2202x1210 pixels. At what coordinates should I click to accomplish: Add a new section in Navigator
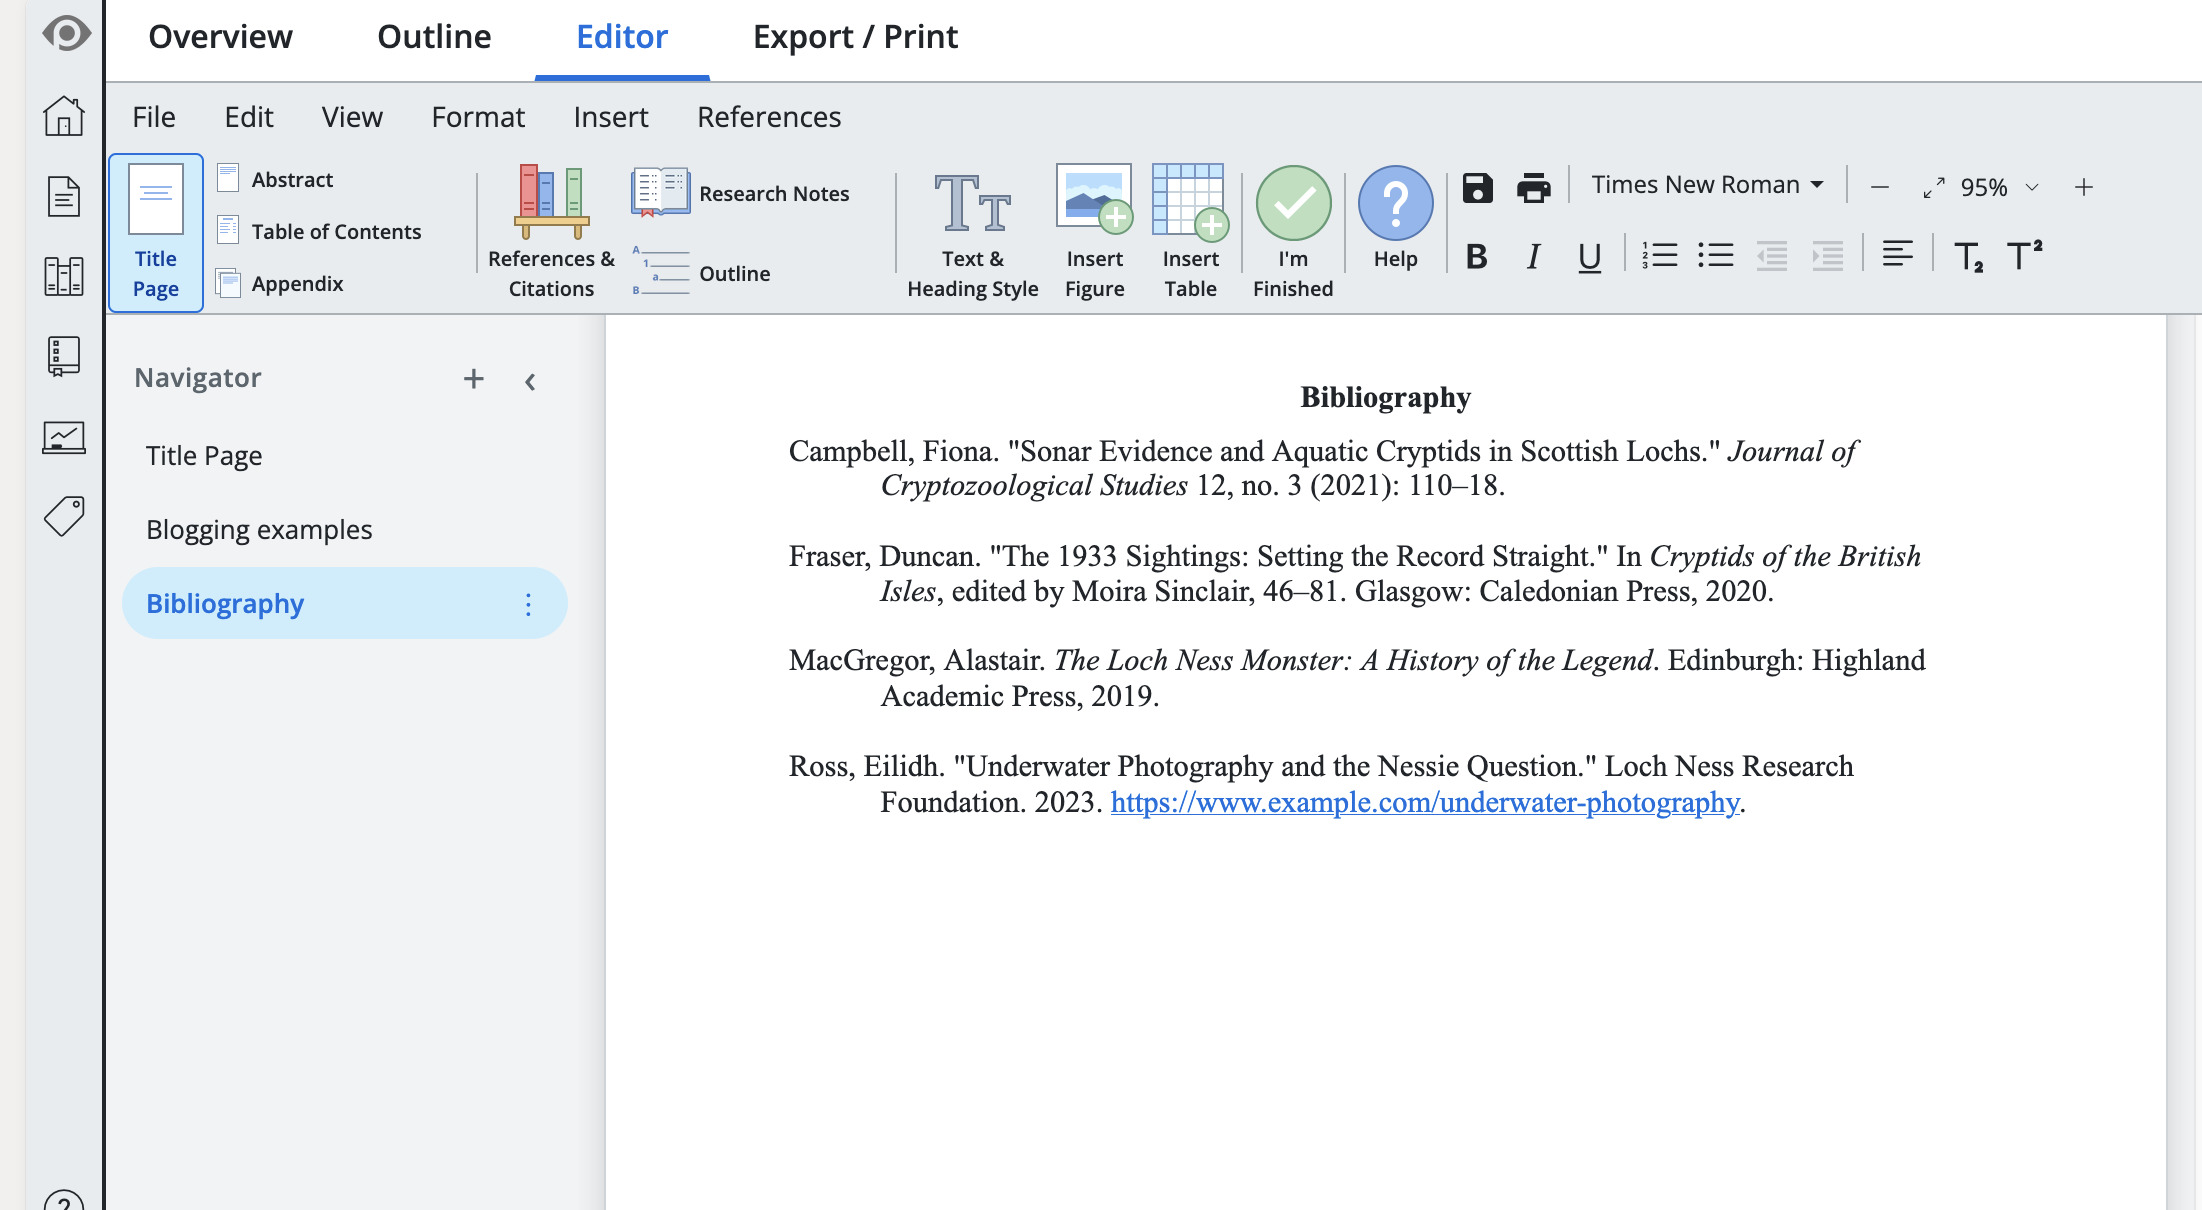474,379
